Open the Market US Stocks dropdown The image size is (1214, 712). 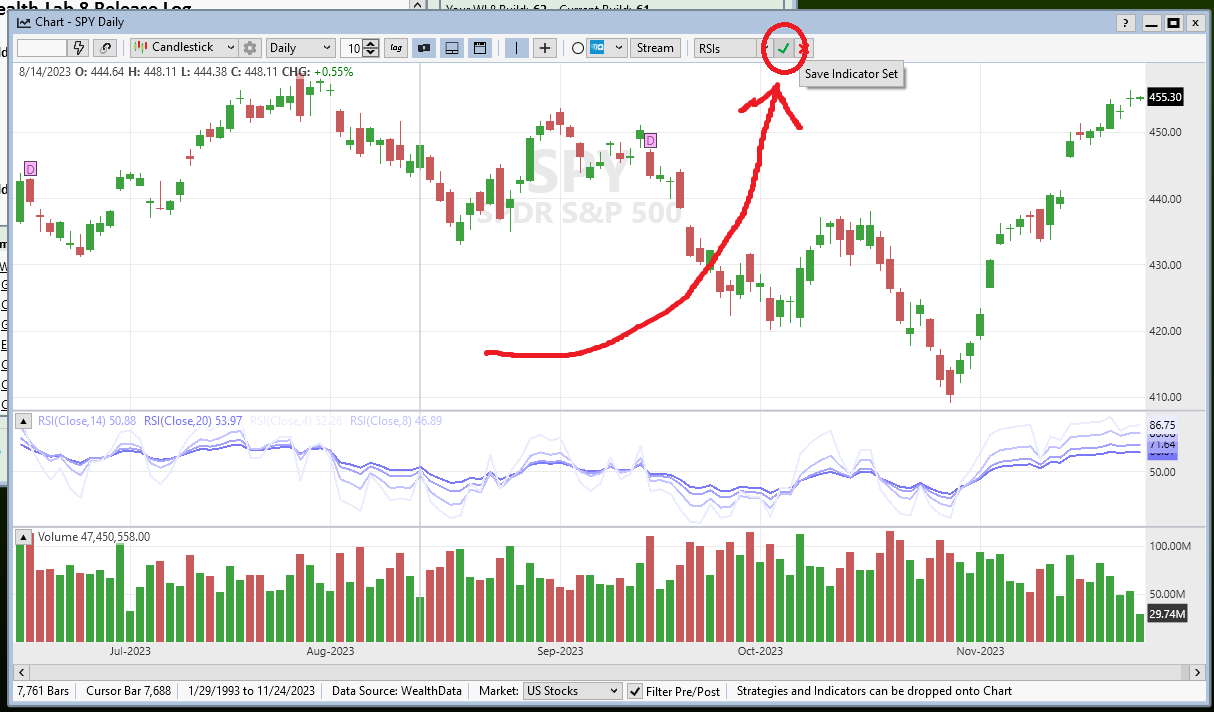pos(573,691)
